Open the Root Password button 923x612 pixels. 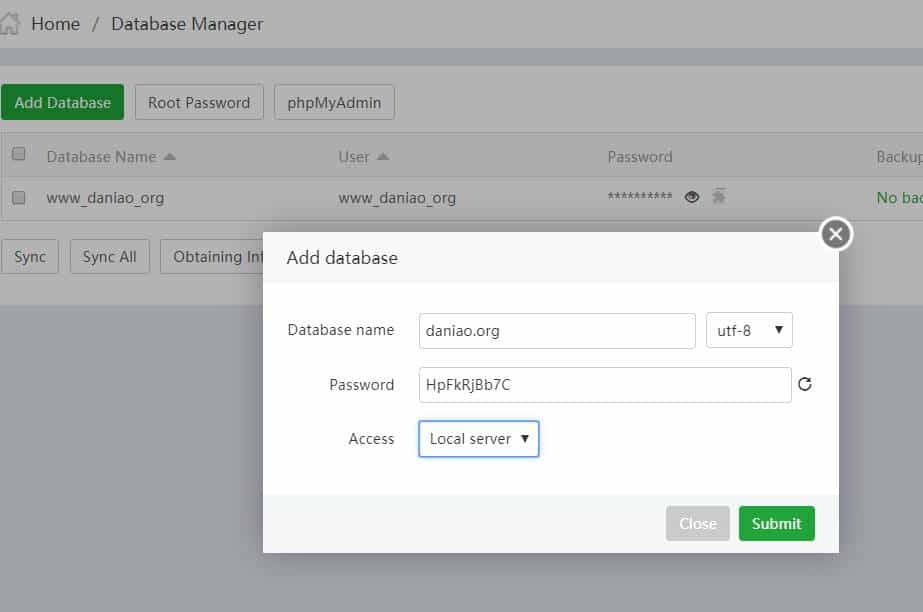(x=199, y=102)
